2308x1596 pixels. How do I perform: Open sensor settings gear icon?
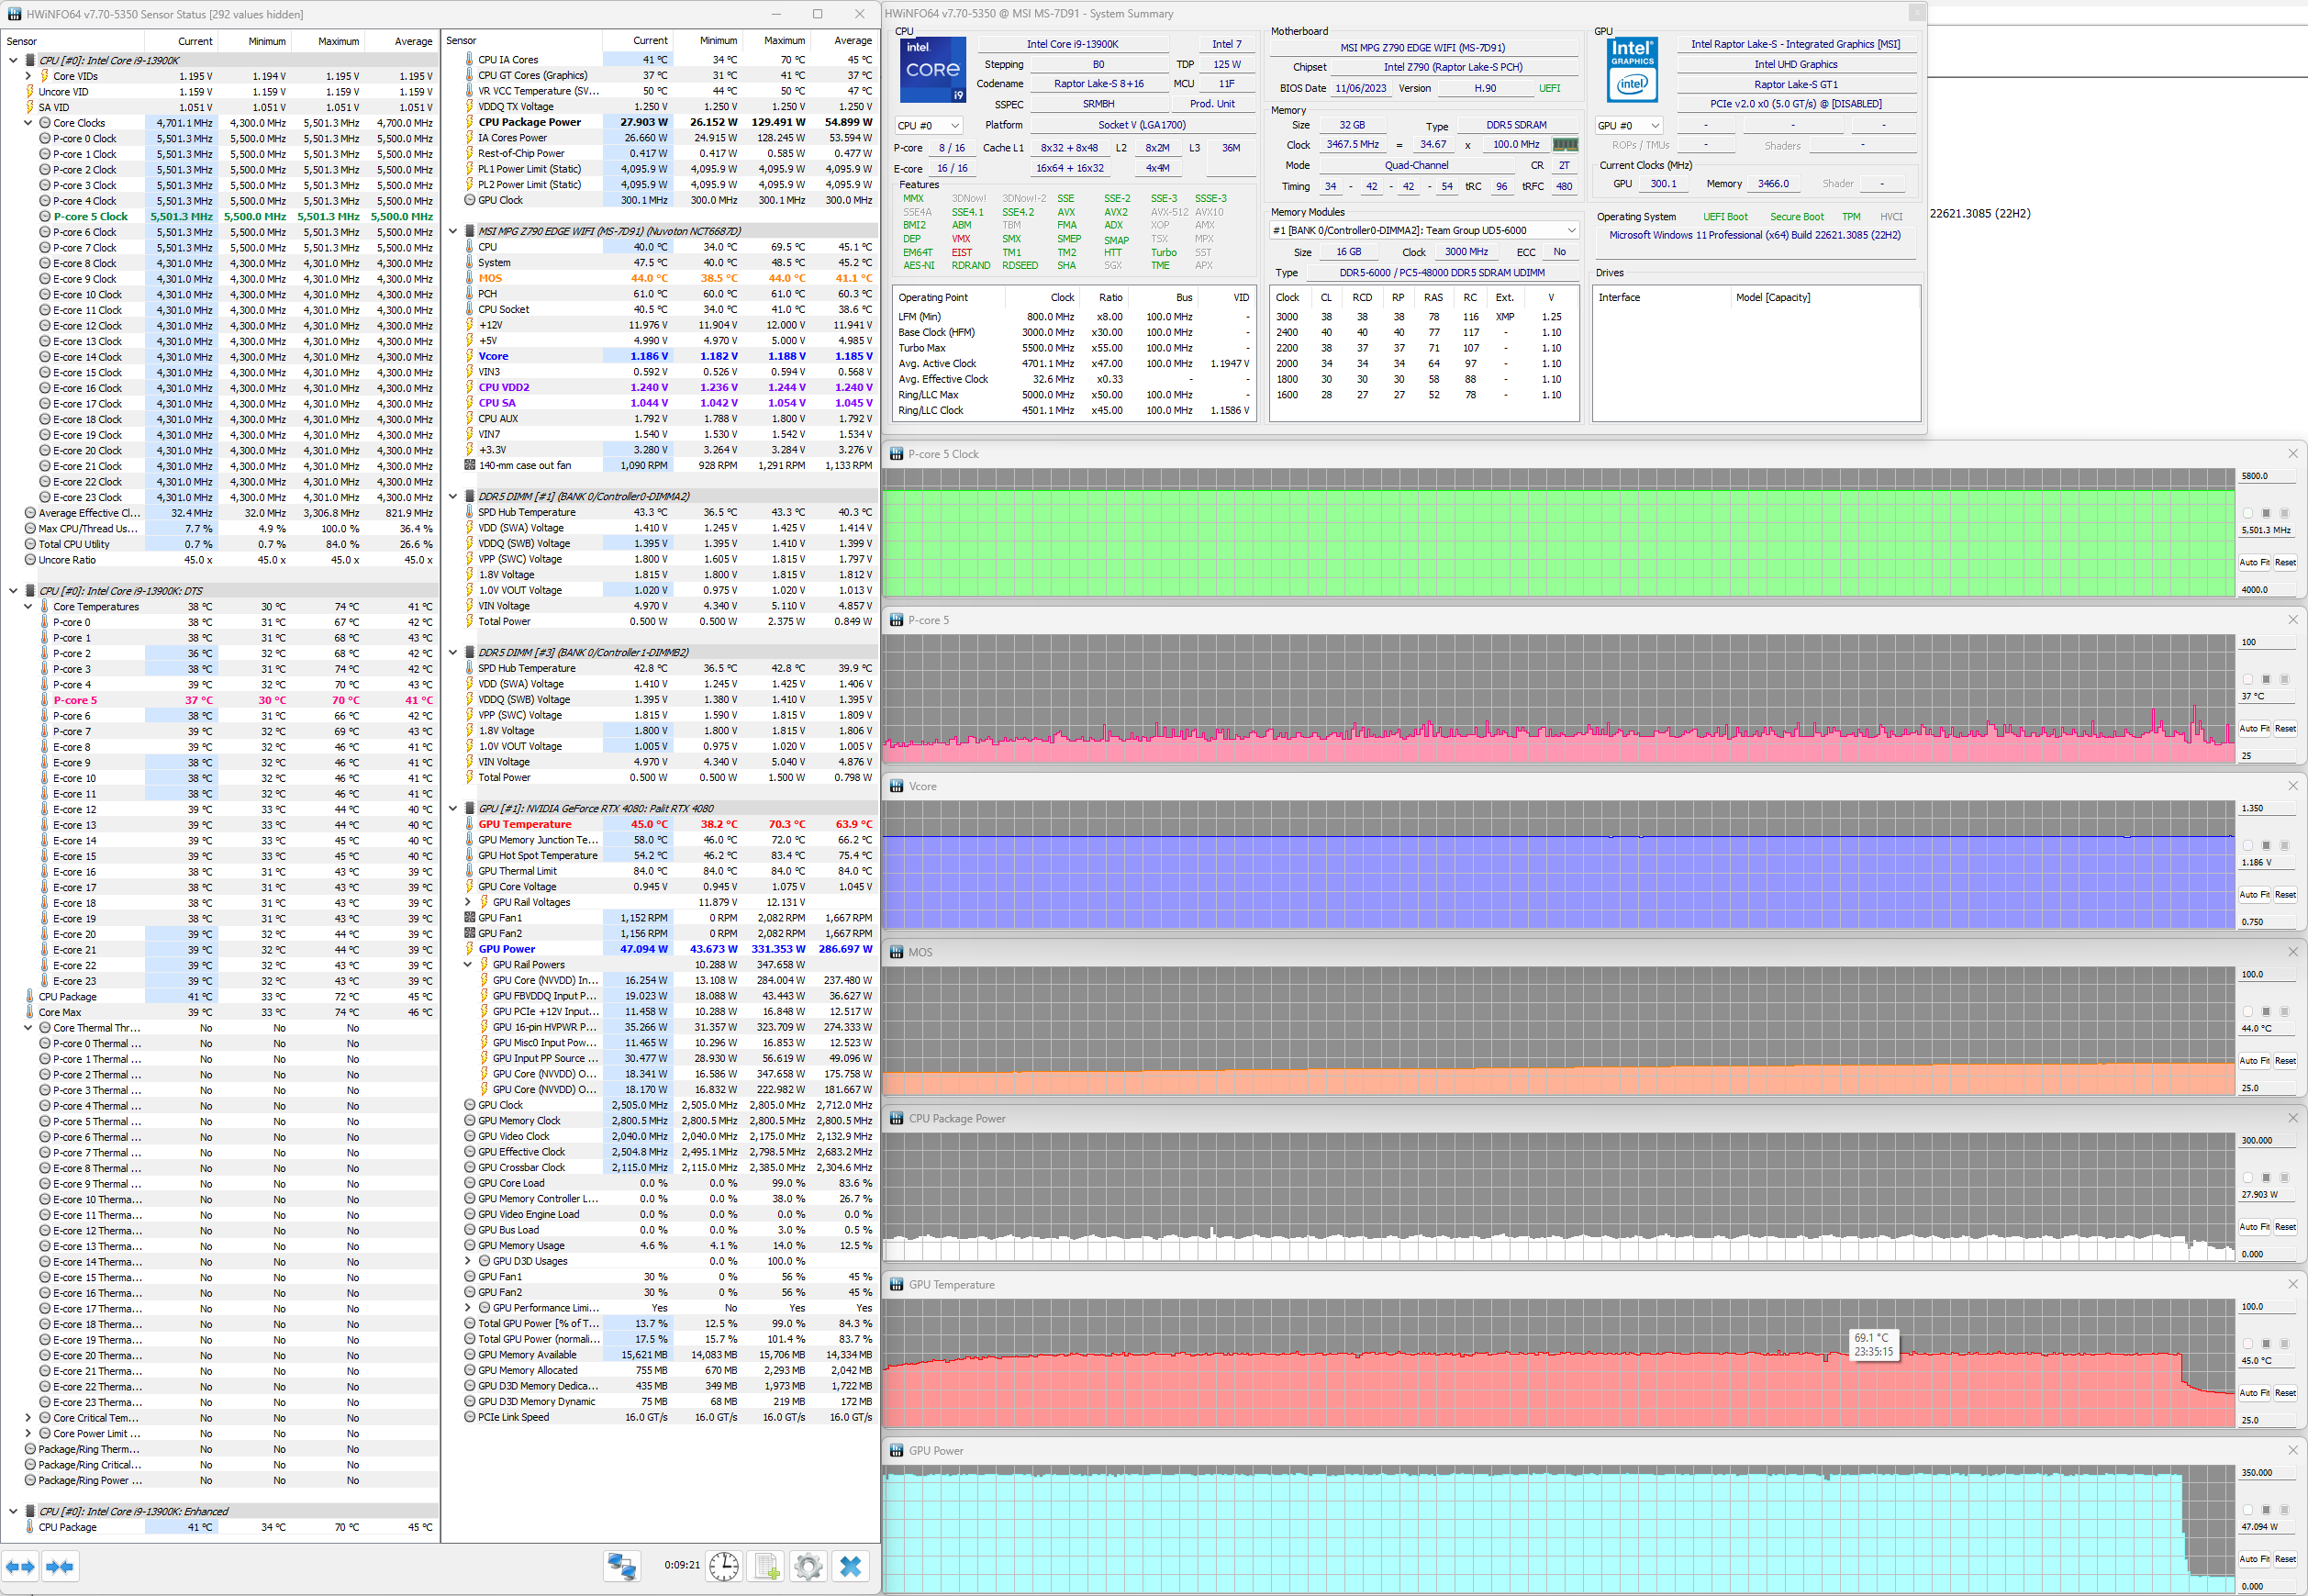pos(808,1566)
